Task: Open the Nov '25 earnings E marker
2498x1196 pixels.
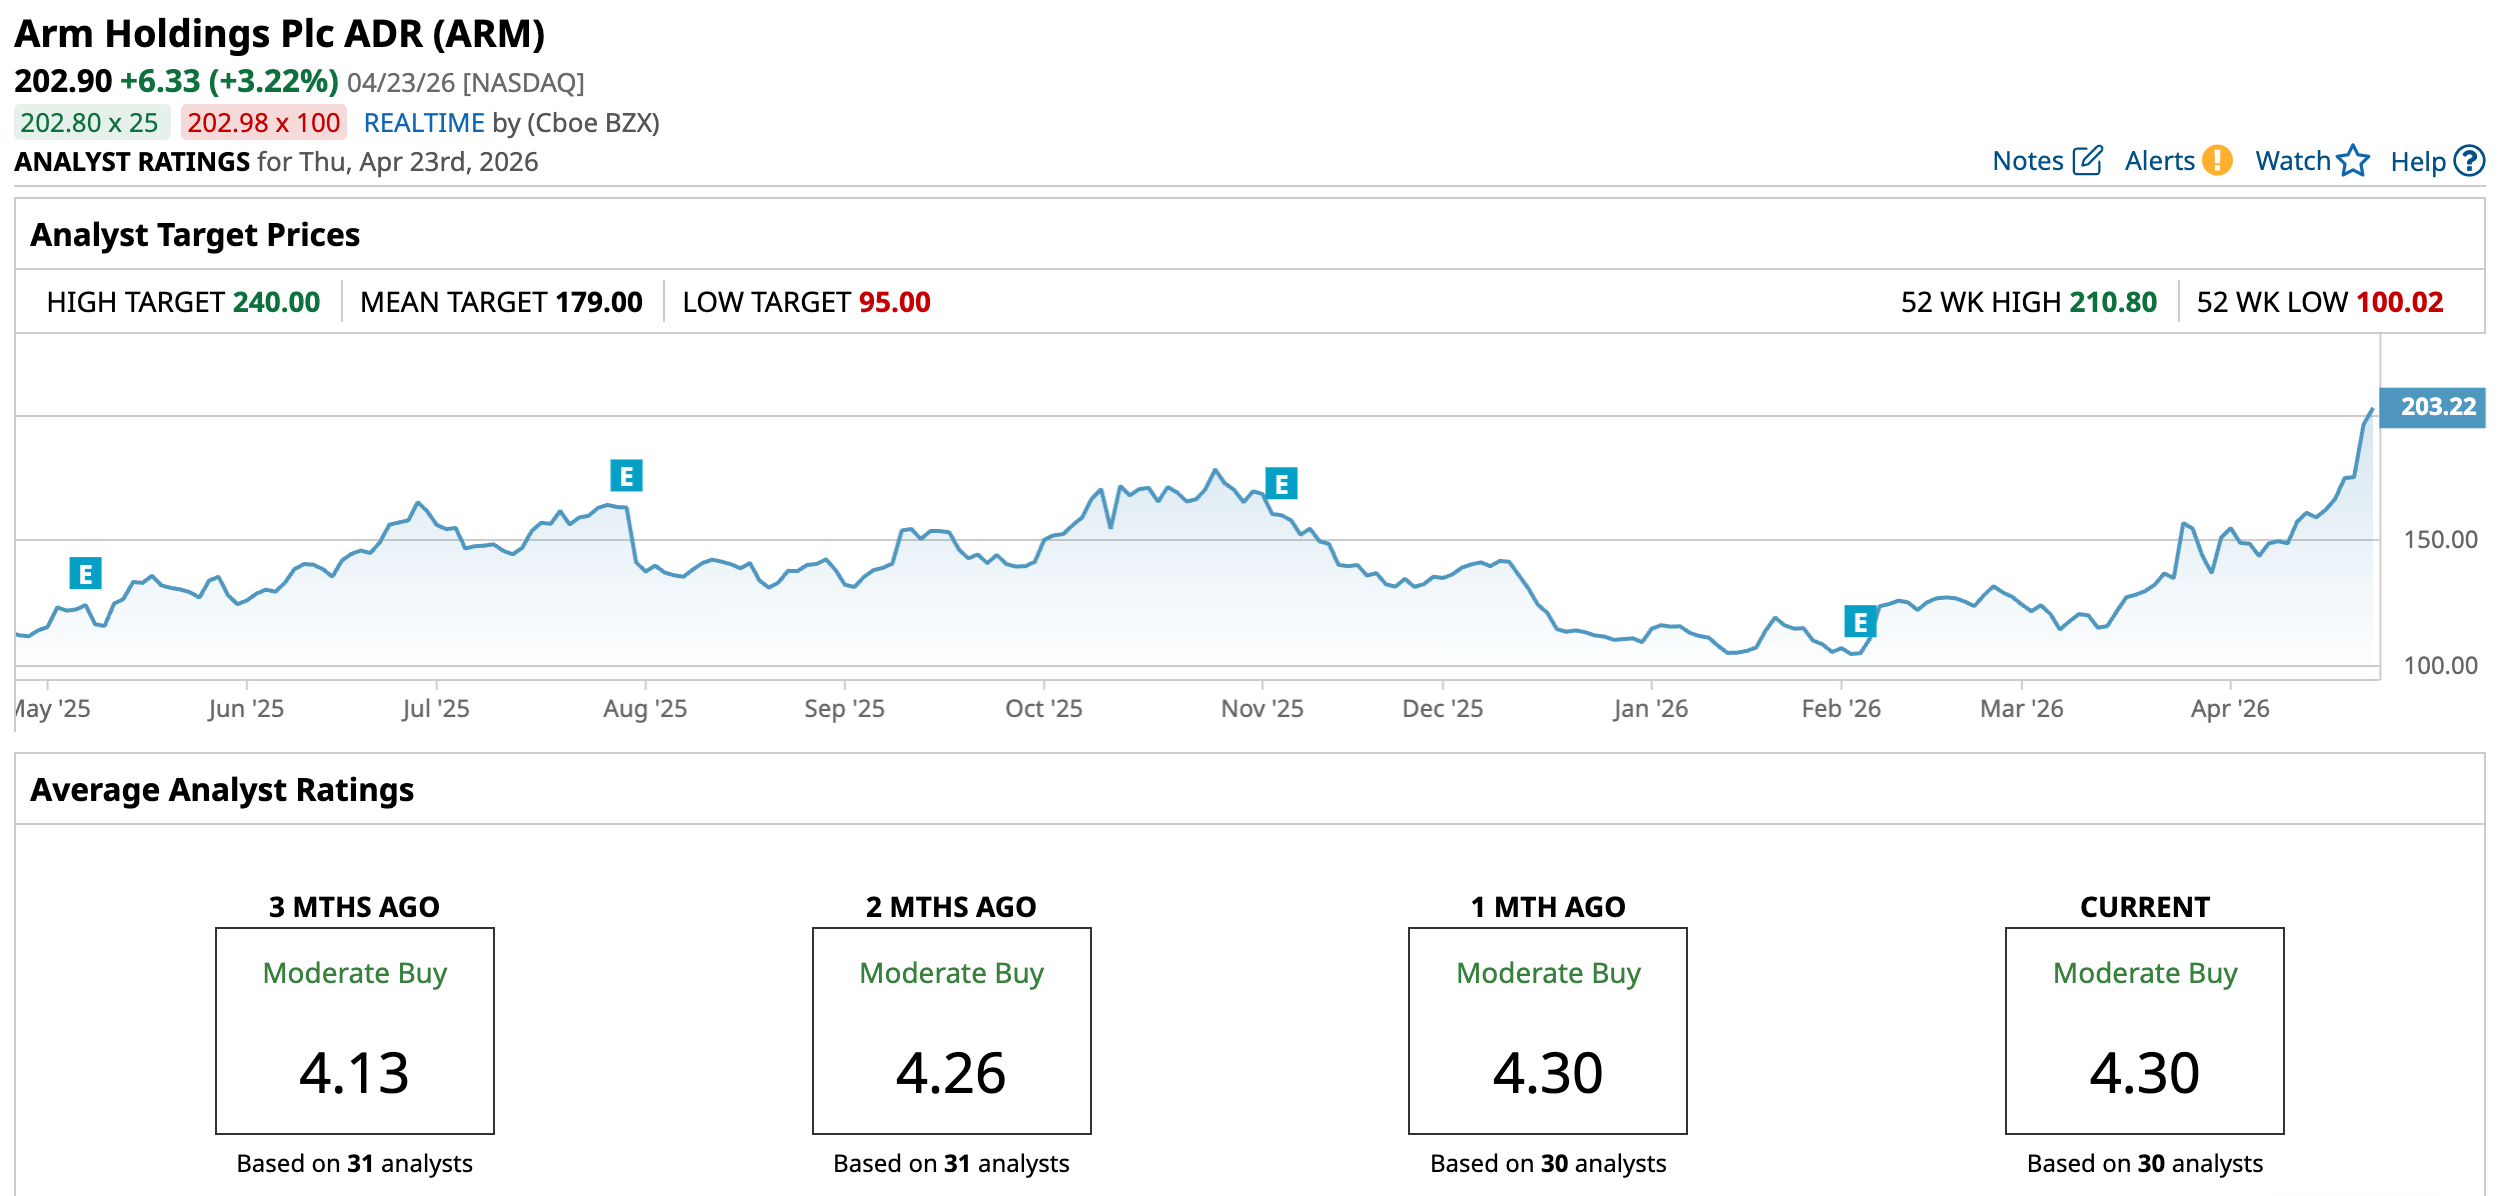Action: click(1281, 484)
